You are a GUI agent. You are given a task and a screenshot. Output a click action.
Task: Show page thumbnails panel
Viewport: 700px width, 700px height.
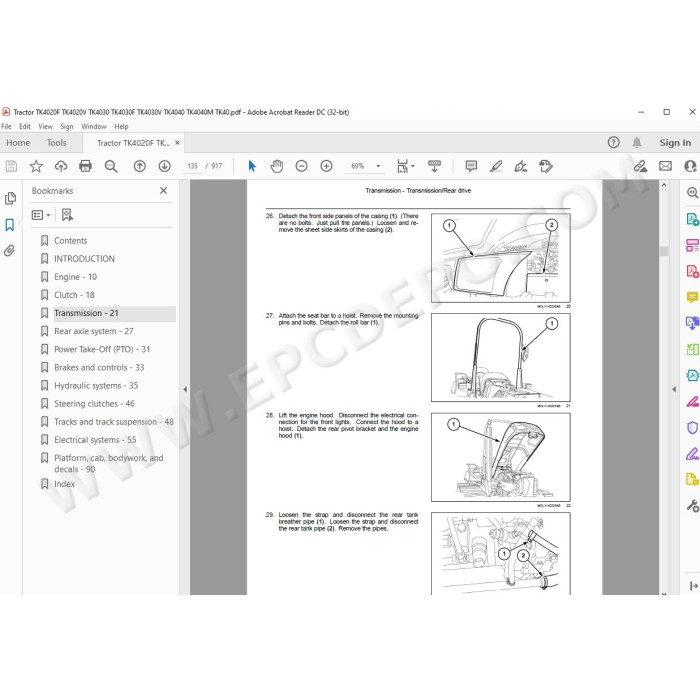tap(10, 199)
